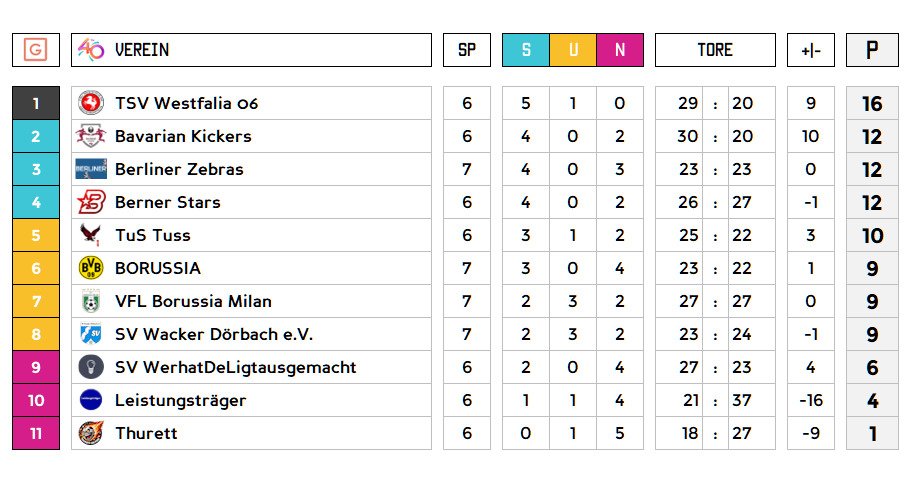Click the magenta N losses header

(x=620, y=50)
